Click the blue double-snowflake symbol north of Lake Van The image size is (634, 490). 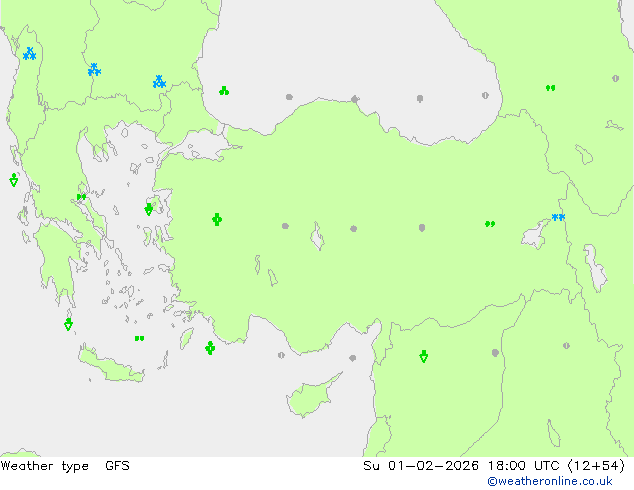point(558,218)
